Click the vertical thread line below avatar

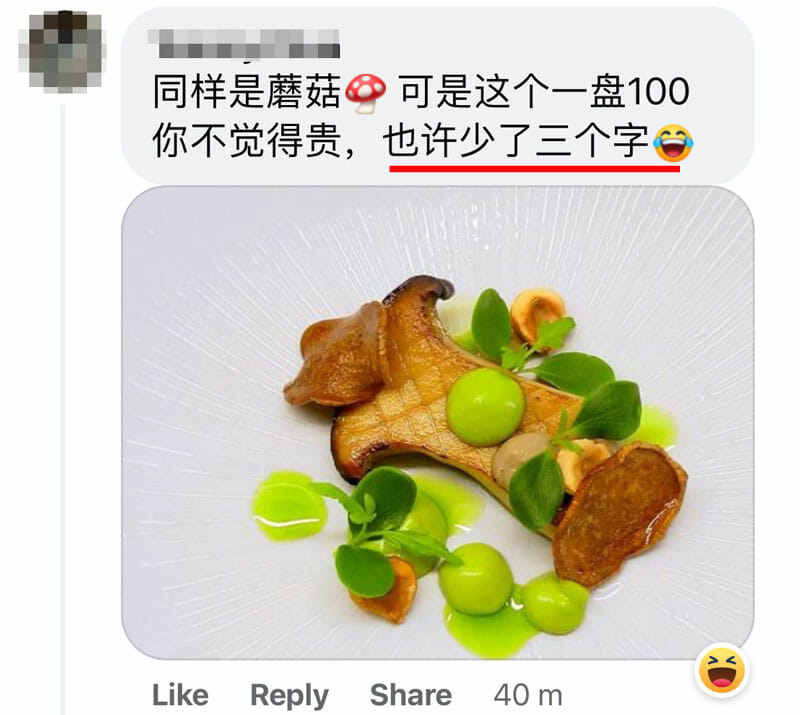[x=63, y=408]
